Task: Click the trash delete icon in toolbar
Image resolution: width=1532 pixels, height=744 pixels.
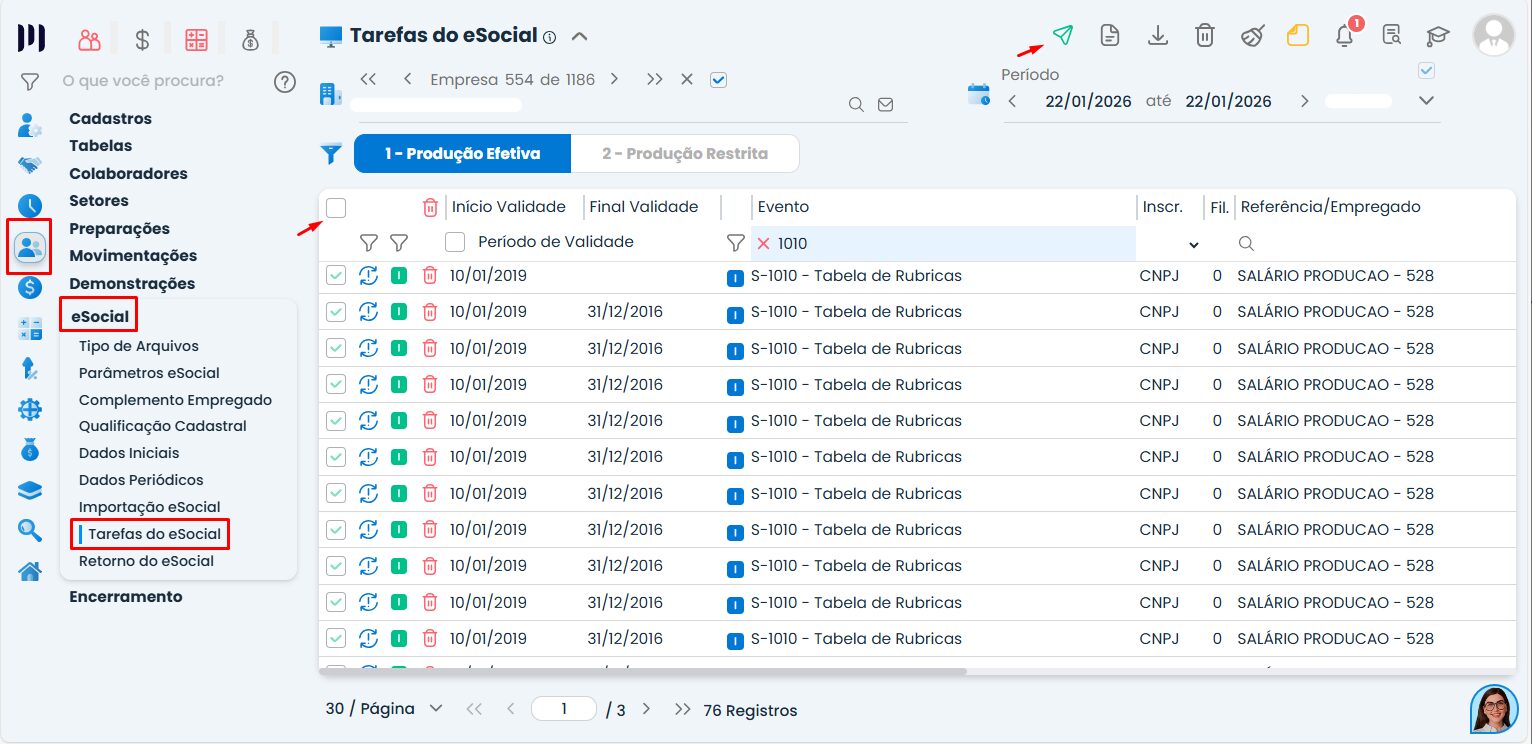Action: (1204, 34)
